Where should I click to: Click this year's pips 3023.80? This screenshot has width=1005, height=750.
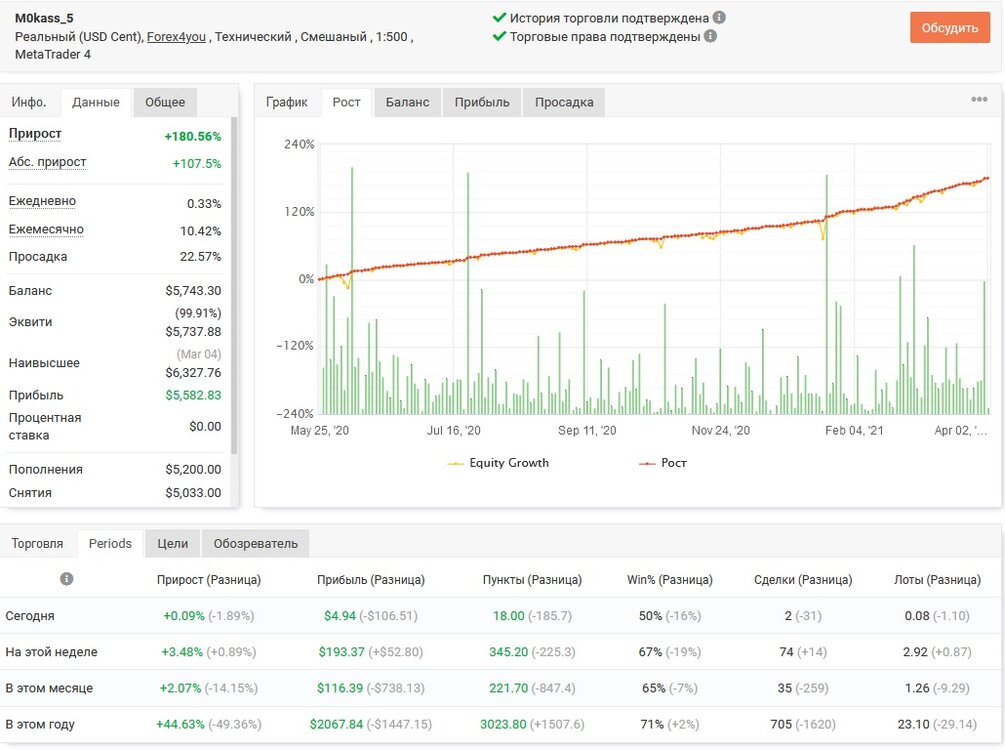pos(503,724)
